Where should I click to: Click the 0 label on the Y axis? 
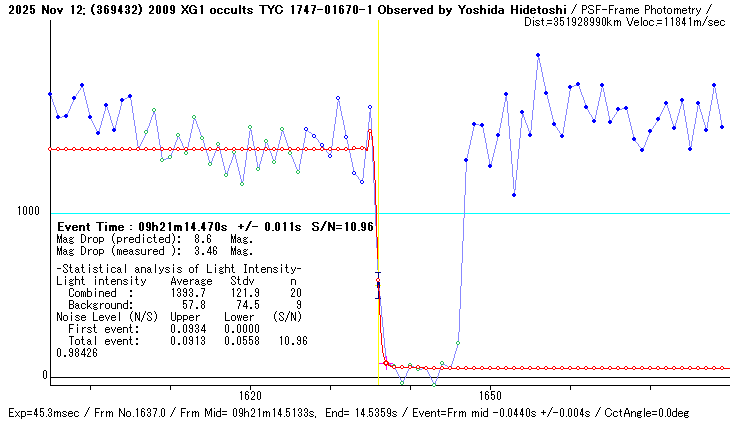click(43, 375)
